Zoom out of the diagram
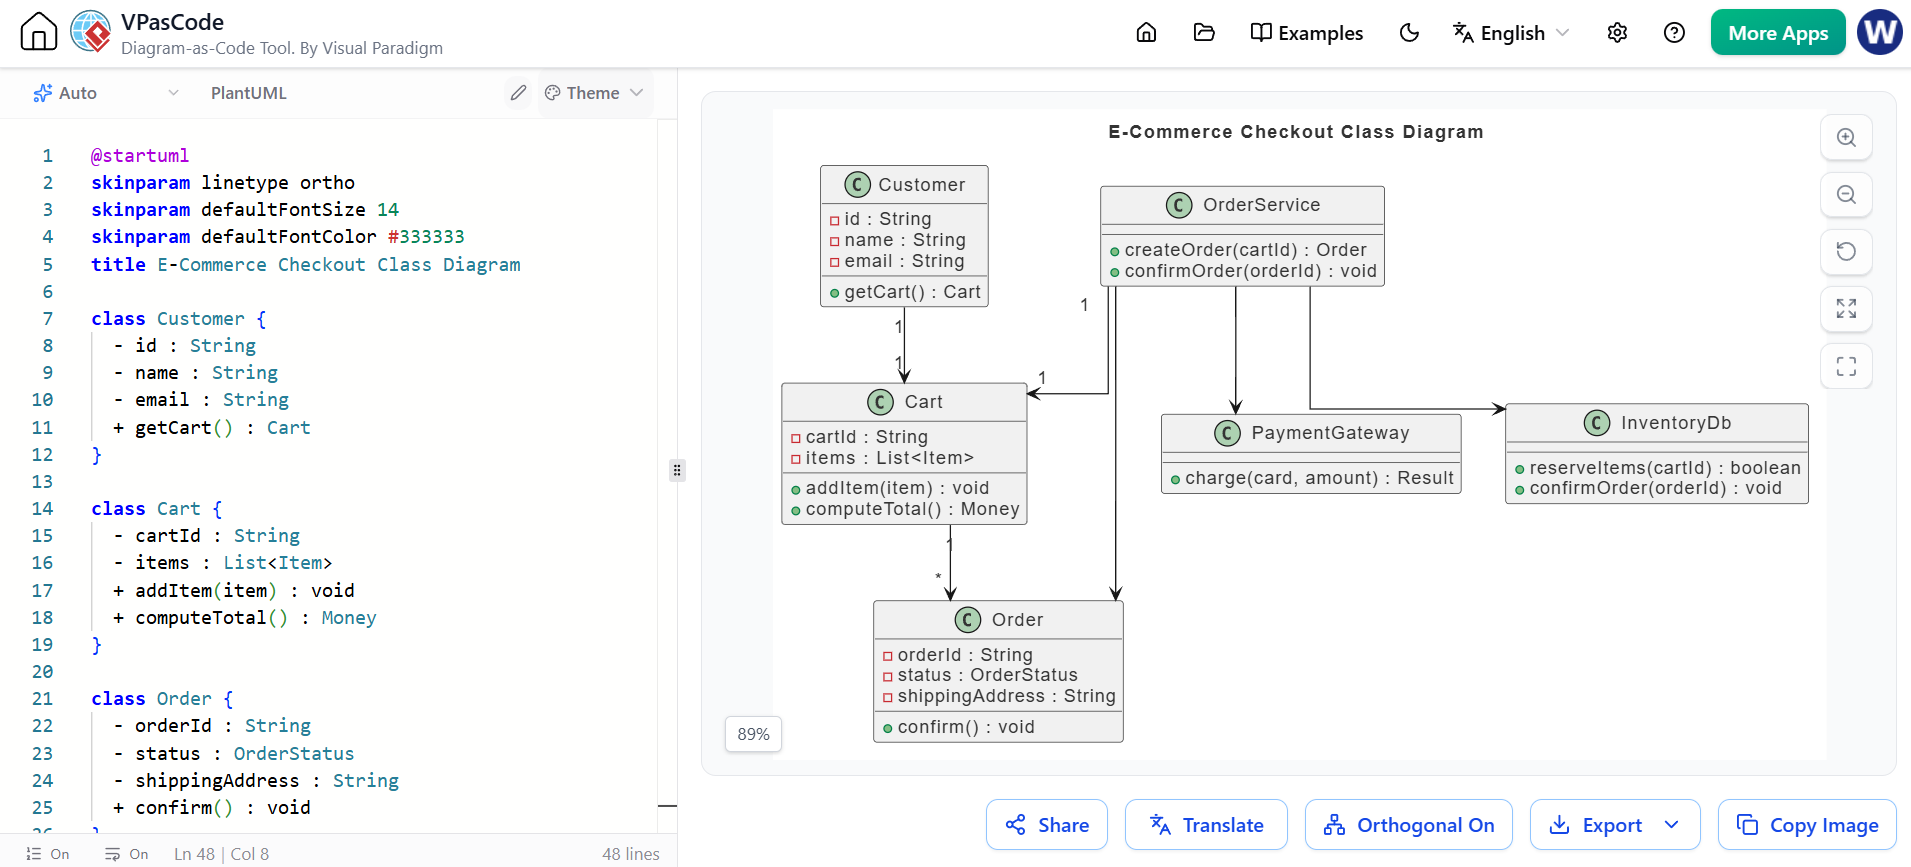Viewport: 1911px width, 867px height. pyautogui.click(x=1846, y=195)
